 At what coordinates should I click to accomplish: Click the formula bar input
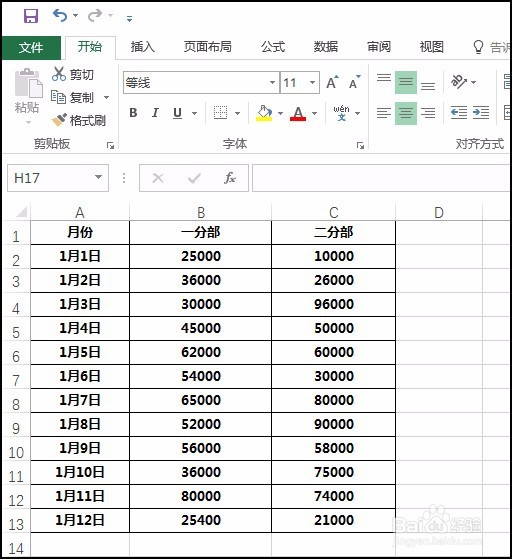[x=381, y=178]
